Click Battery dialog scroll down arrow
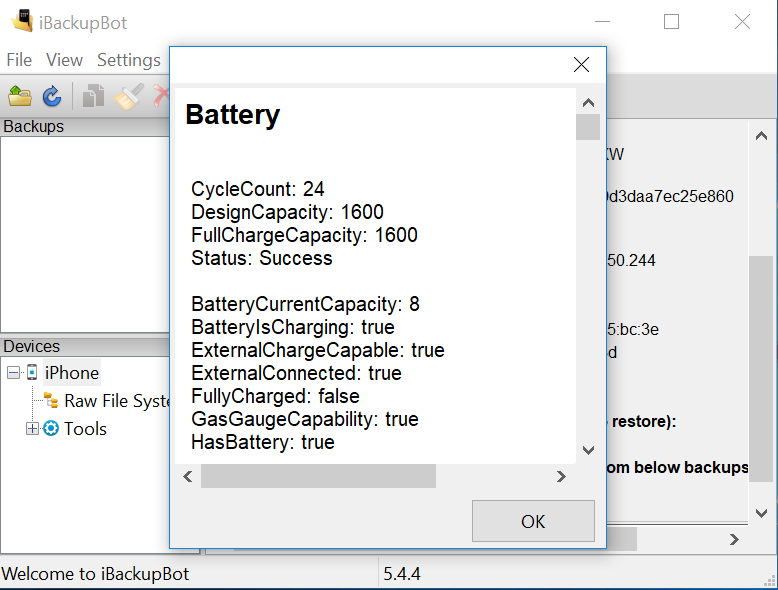The width and height of the screenshot is (778, 590). pyautogui.click(x=588, y=450)
